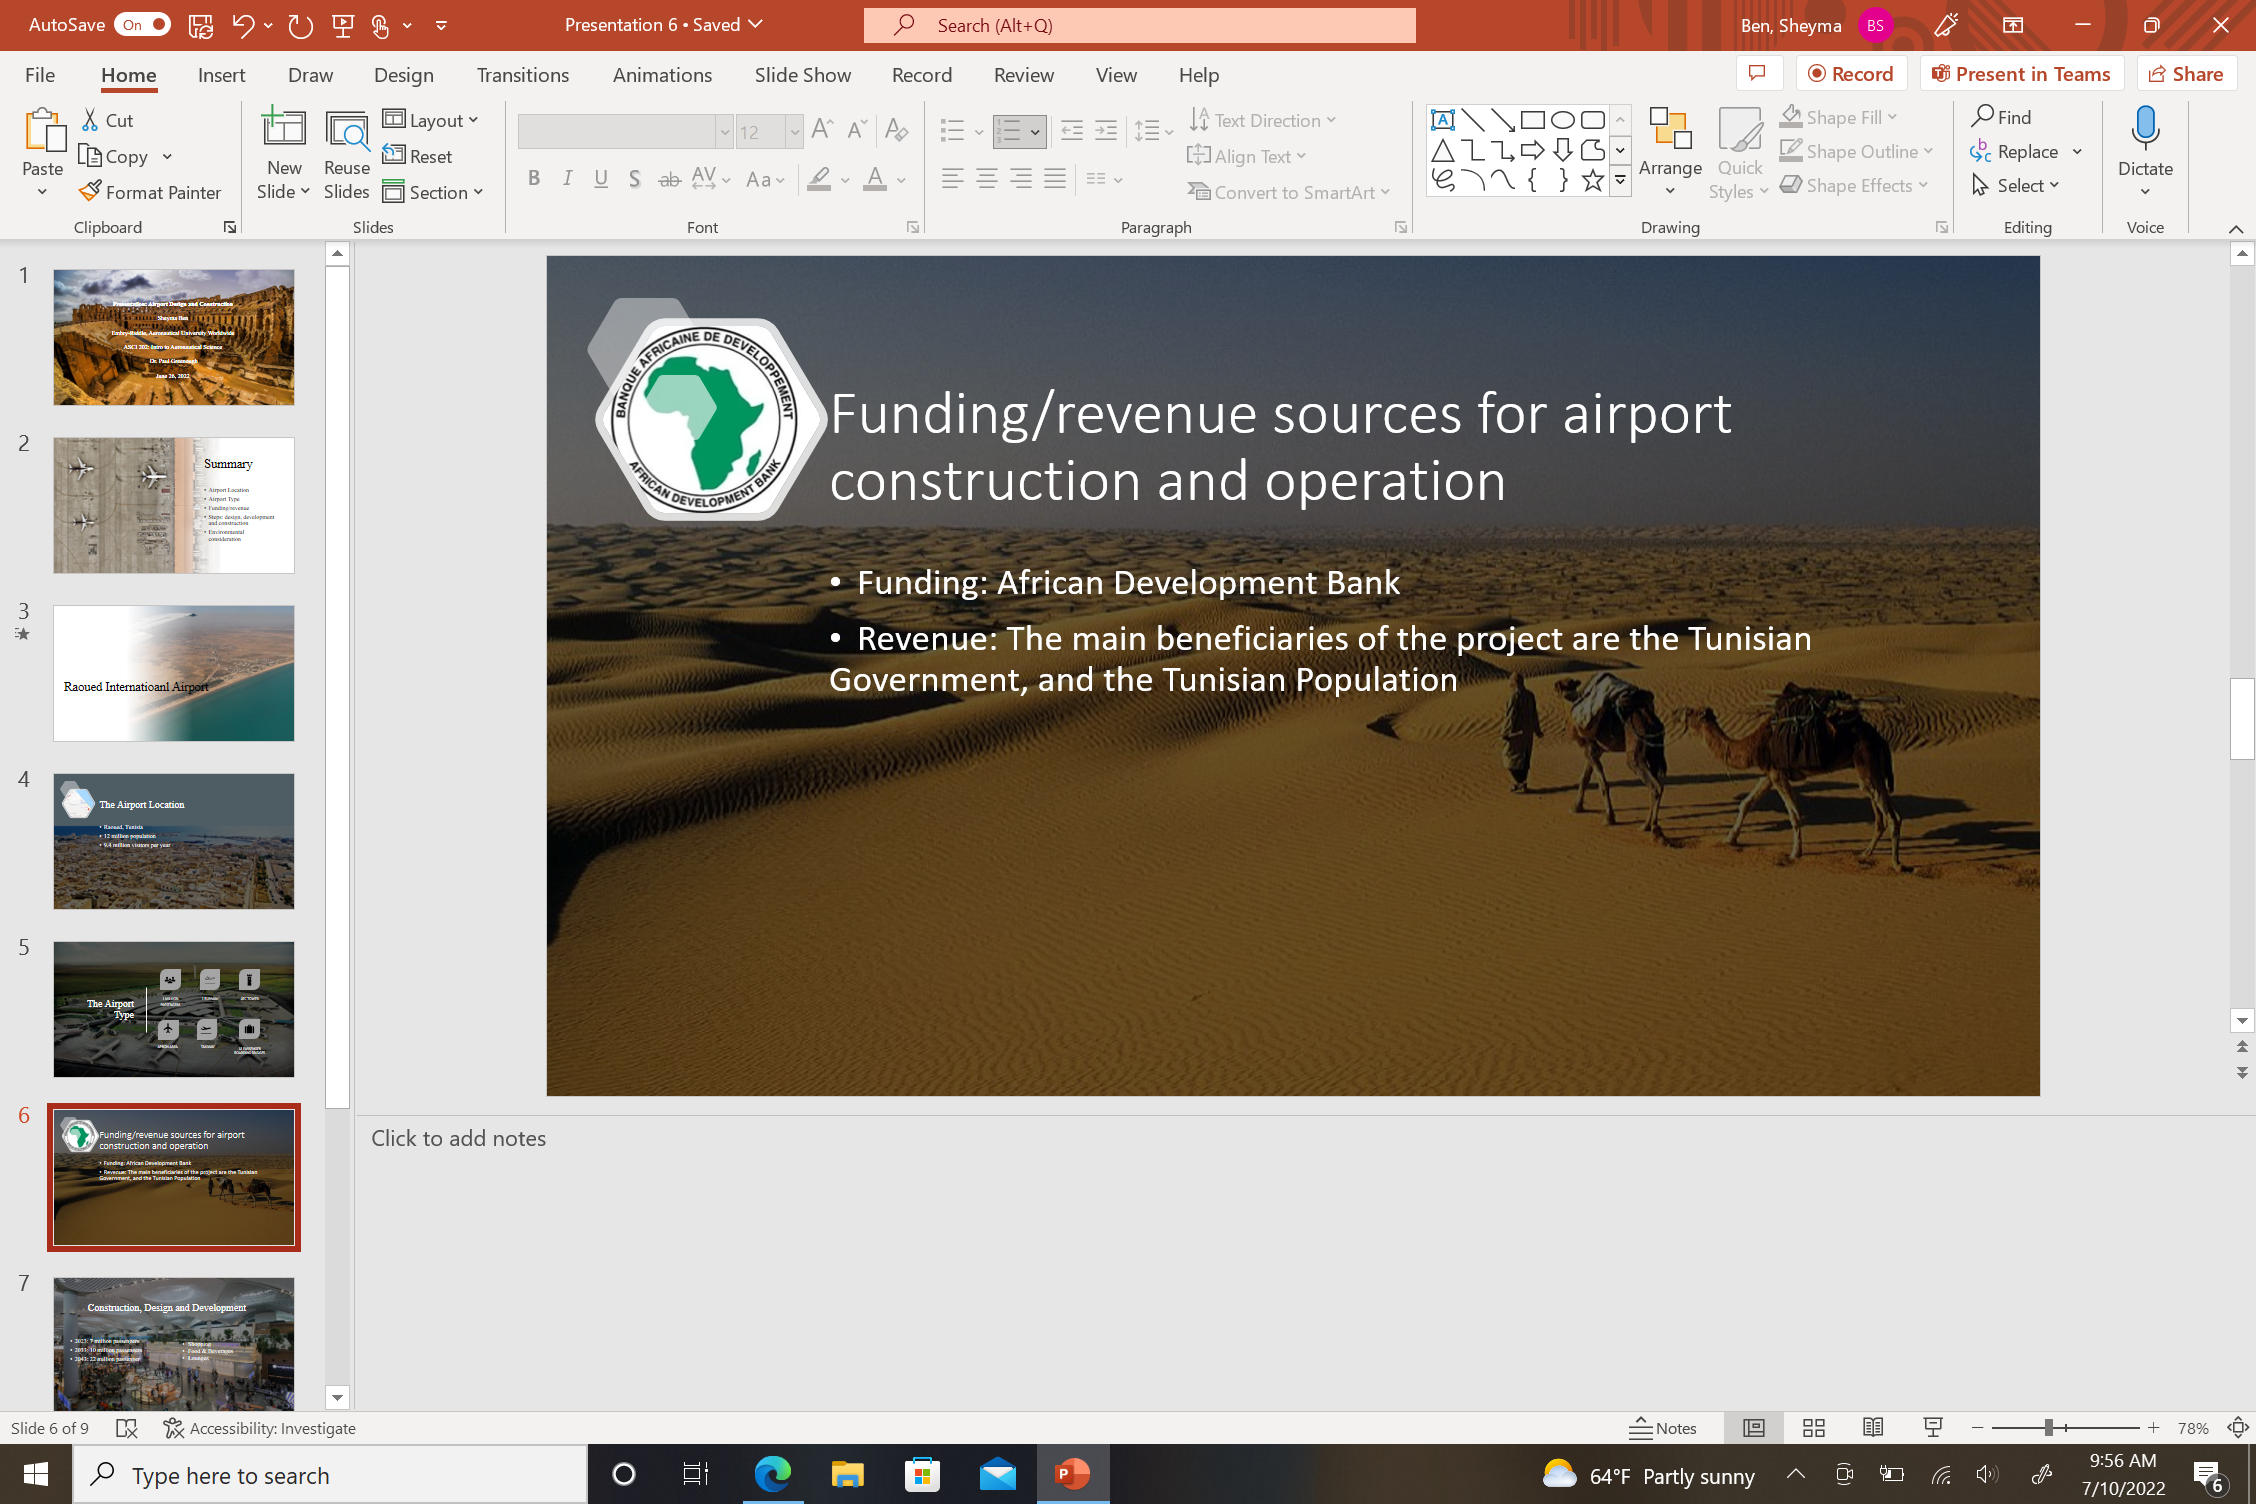Fit slide to current window
2256x1504 pixels.
[x=2238, y=1428]
